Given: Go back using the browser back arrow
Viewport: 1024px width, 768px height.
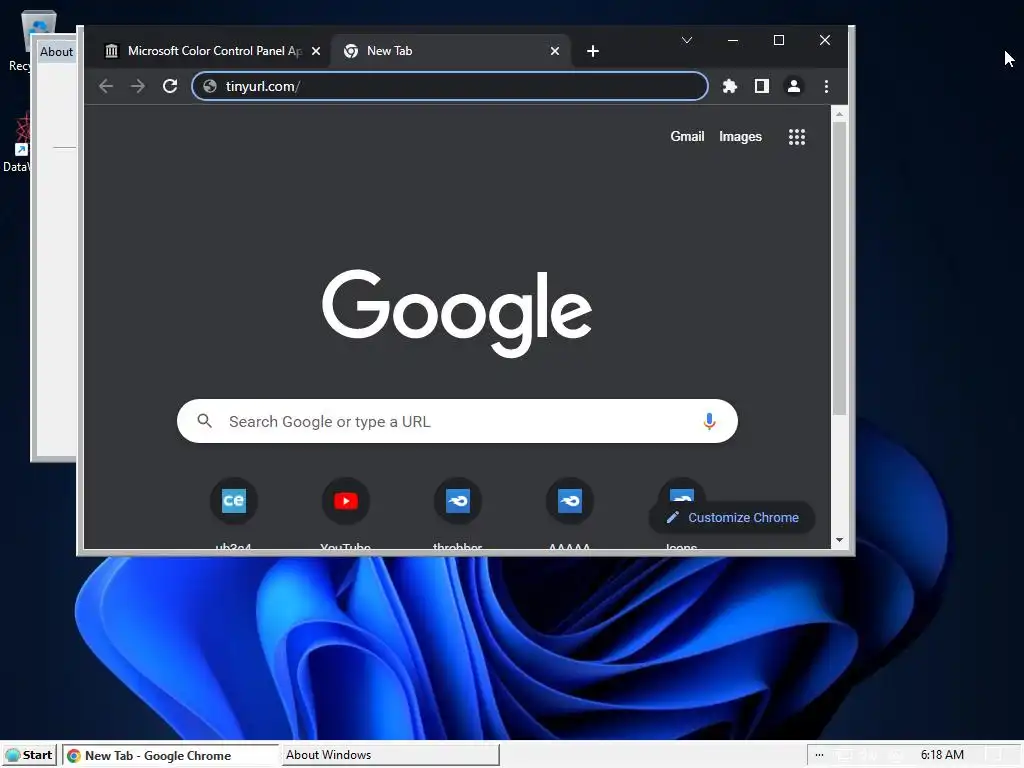Looking at the screenshot, I should point(106,86).
